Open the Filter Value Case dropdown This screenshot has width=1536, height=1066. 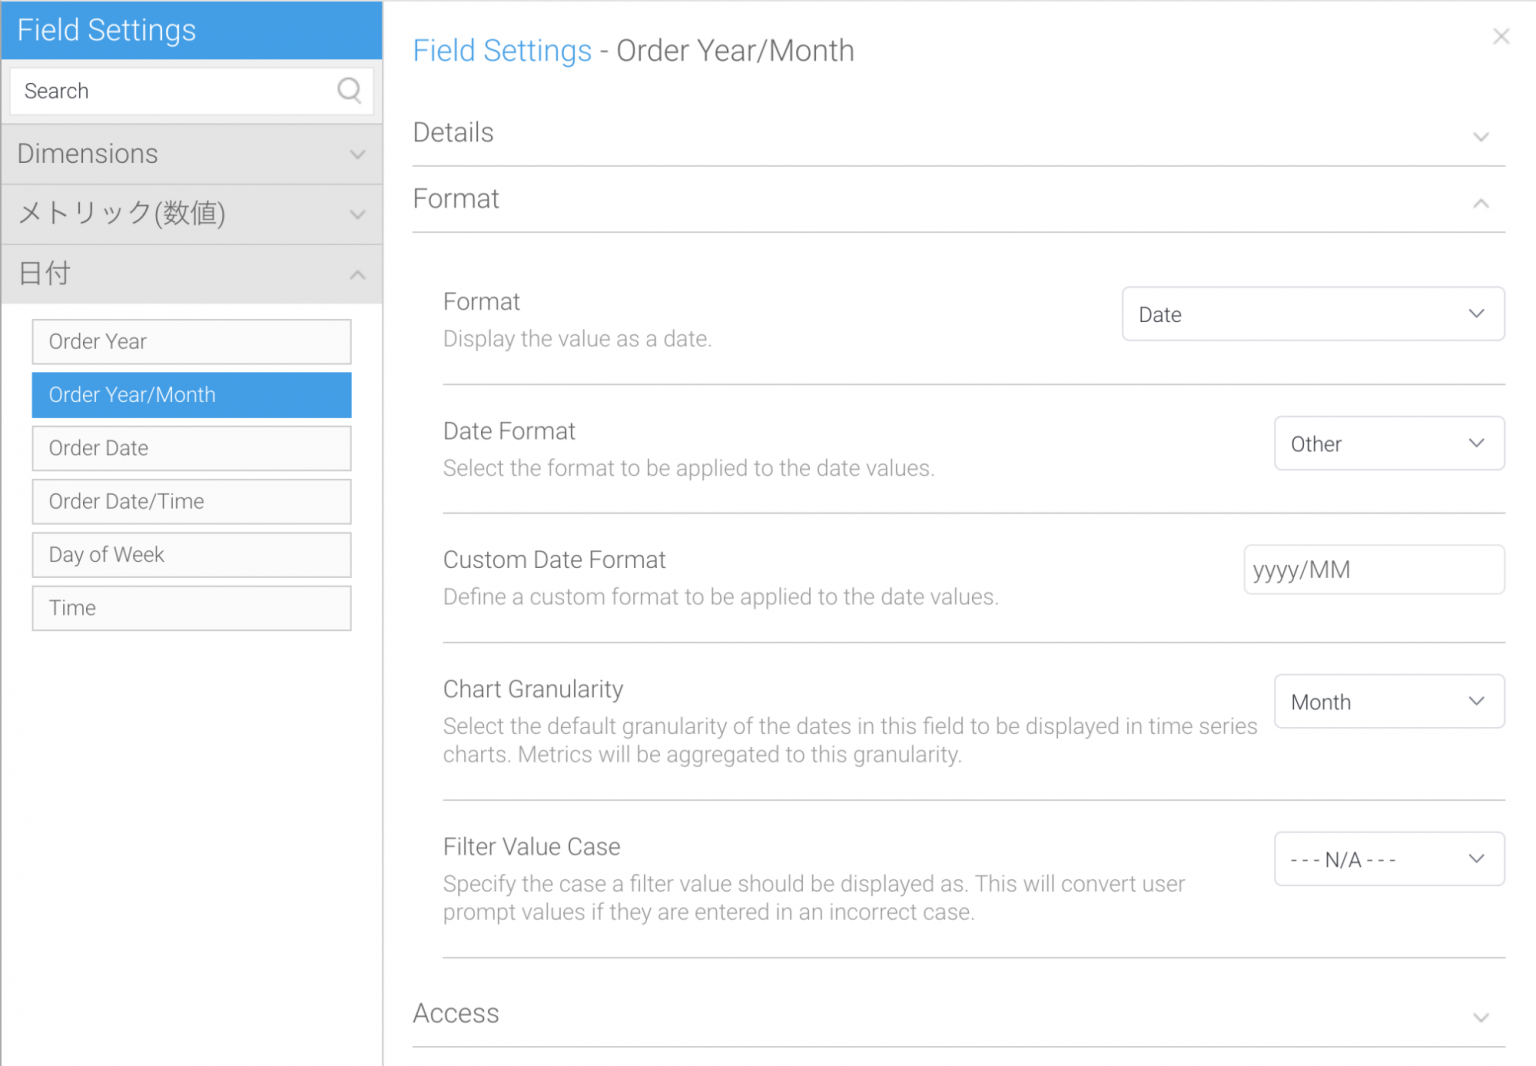coord(1389,858)
